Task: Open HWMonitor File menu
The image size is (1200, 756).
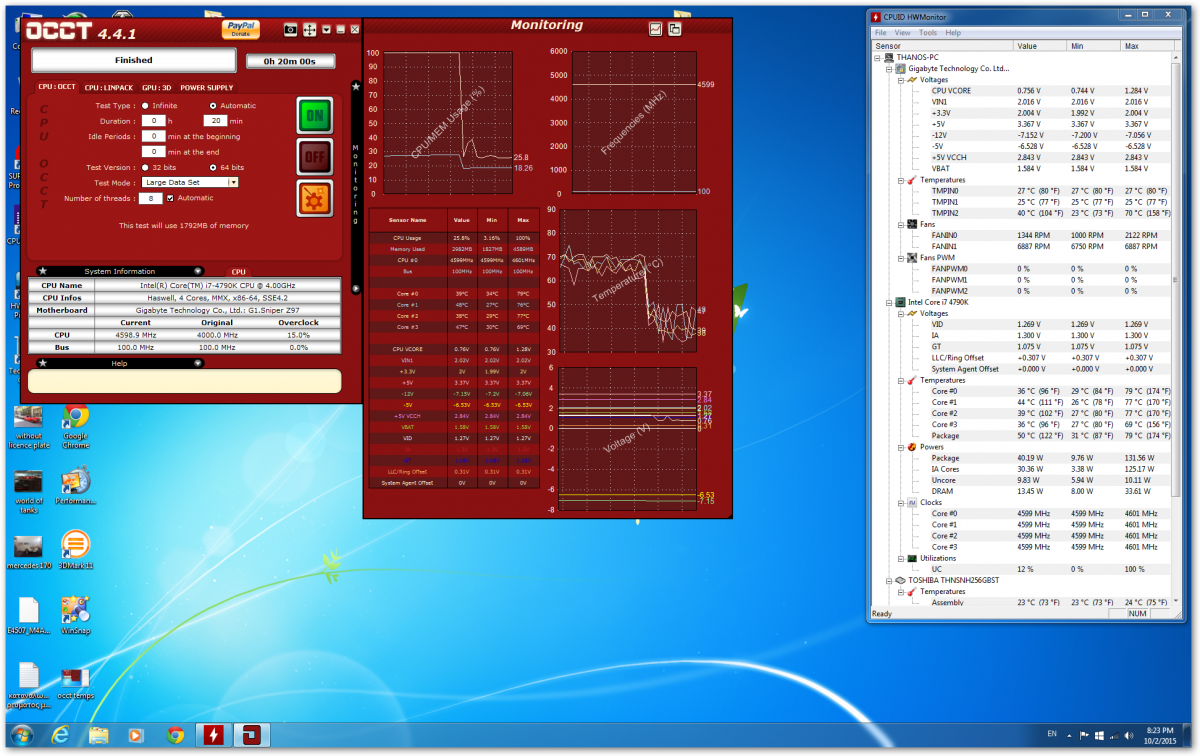Action: [x=880, y=33]
